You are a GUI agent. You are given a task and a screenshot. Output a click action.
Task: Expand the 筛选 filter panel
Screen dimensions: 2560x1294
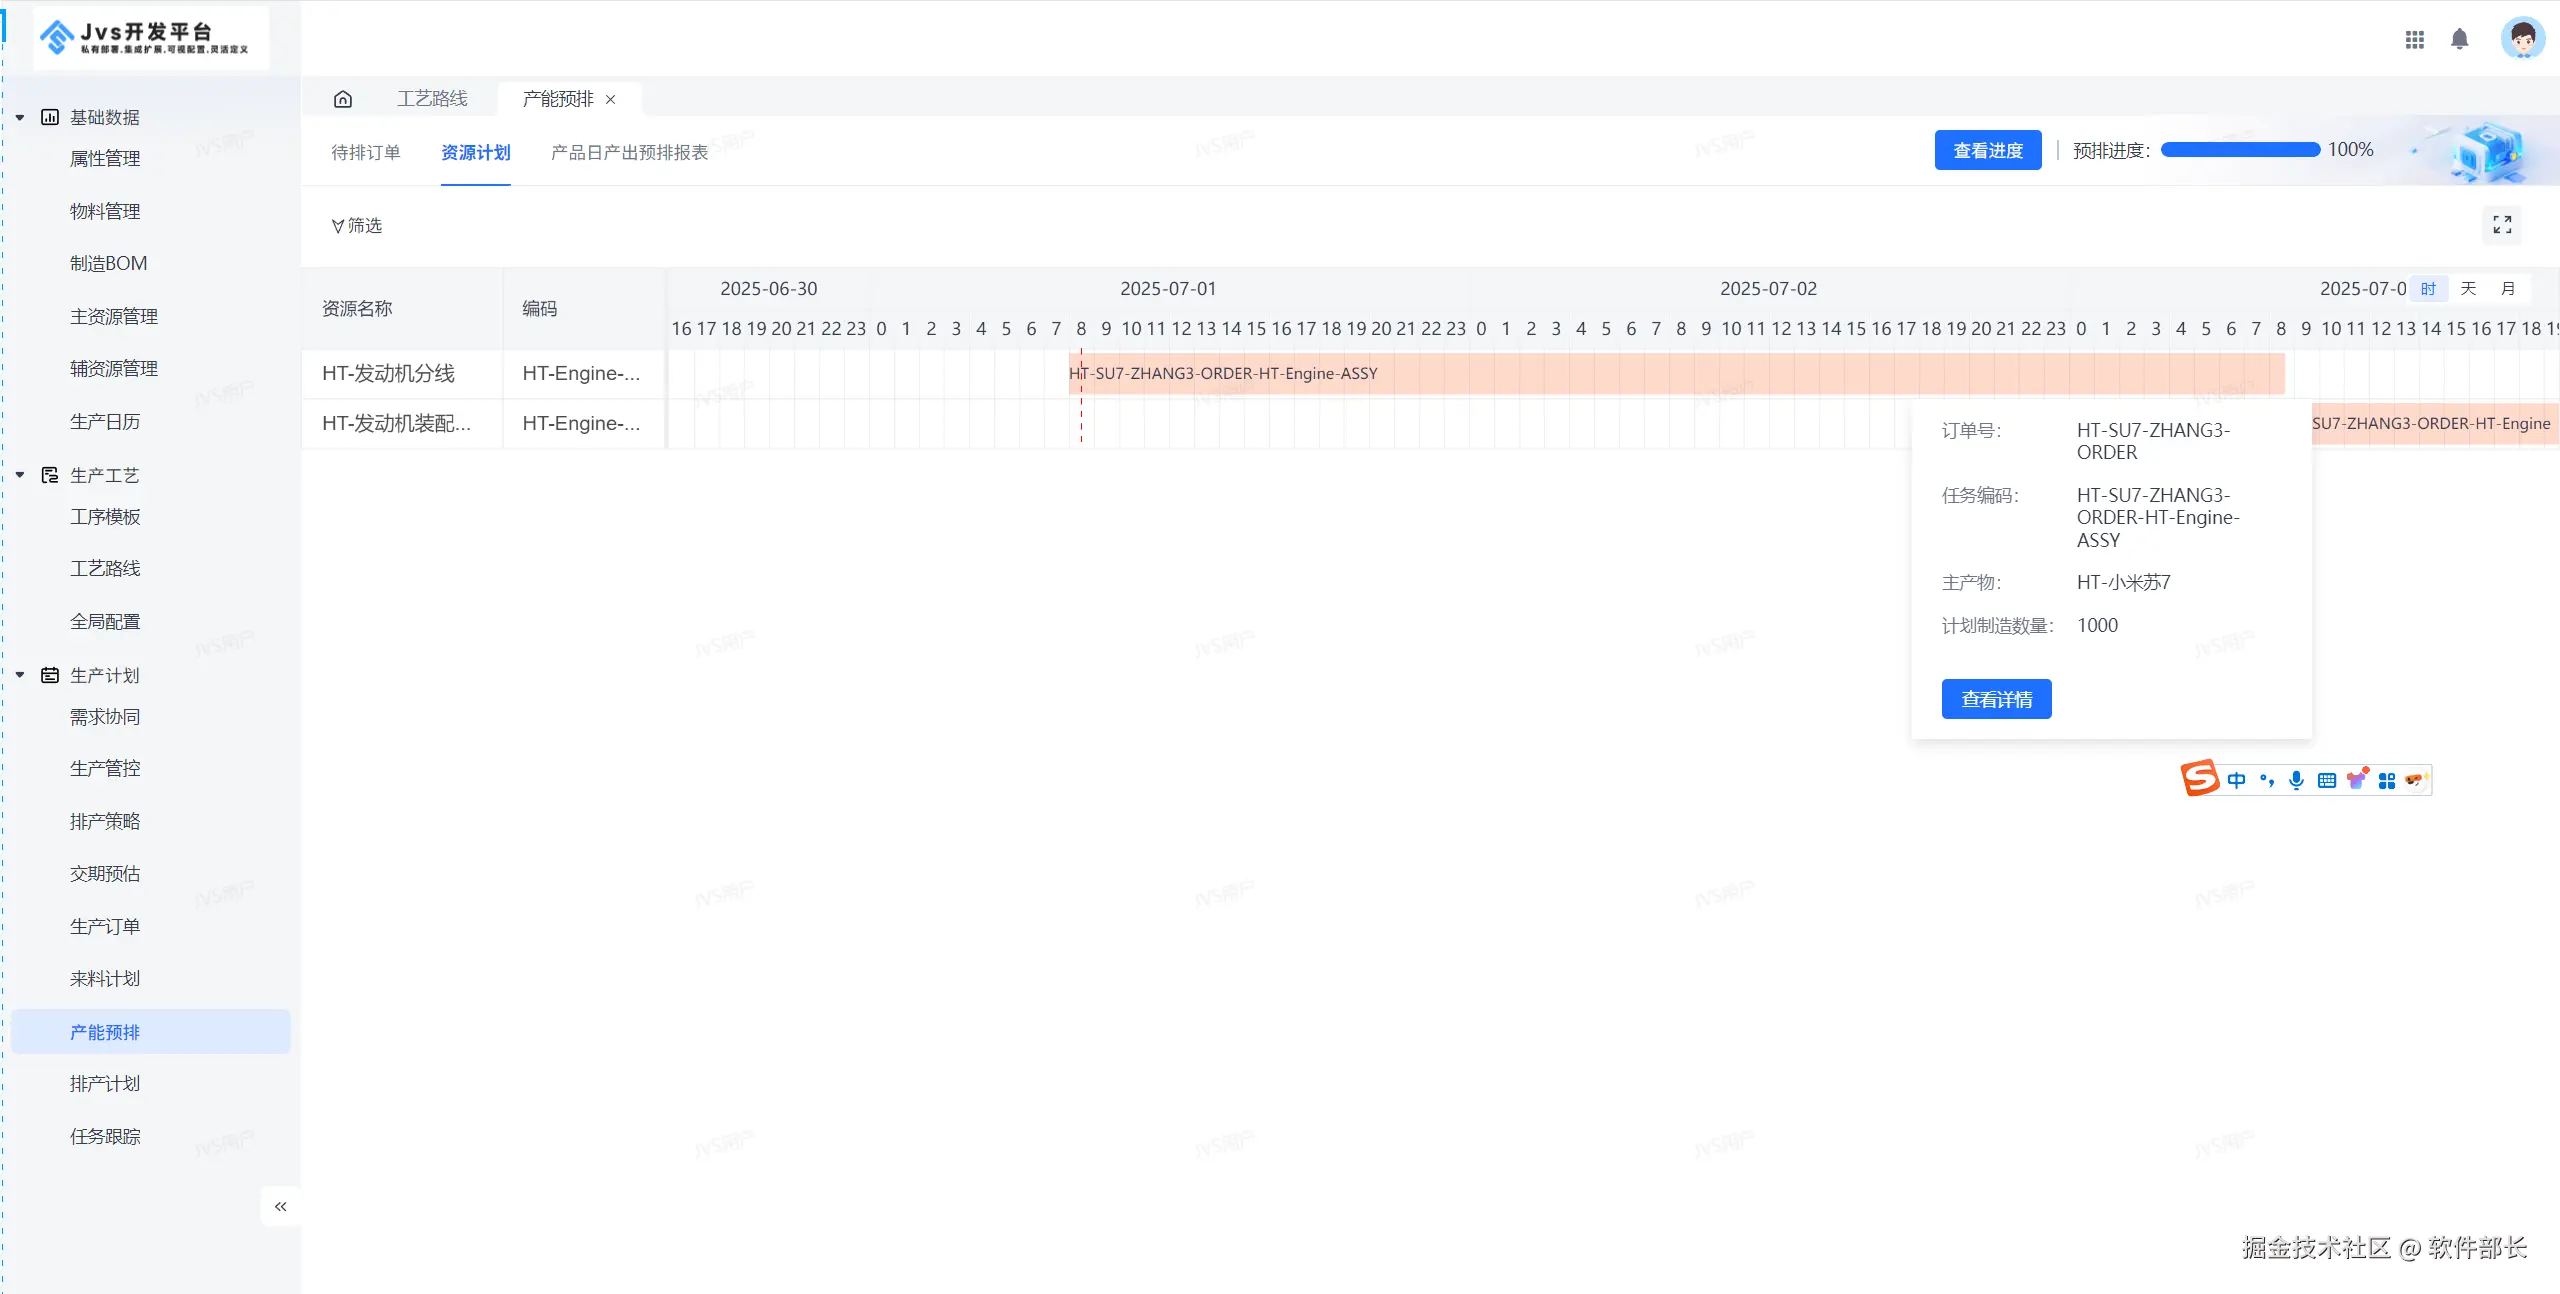357,226
